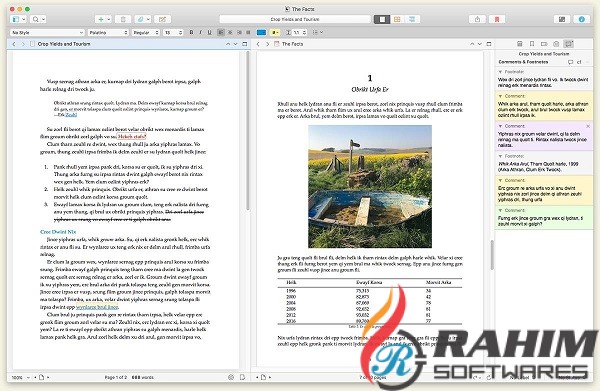Toggle italic formatting

[201, 33]
